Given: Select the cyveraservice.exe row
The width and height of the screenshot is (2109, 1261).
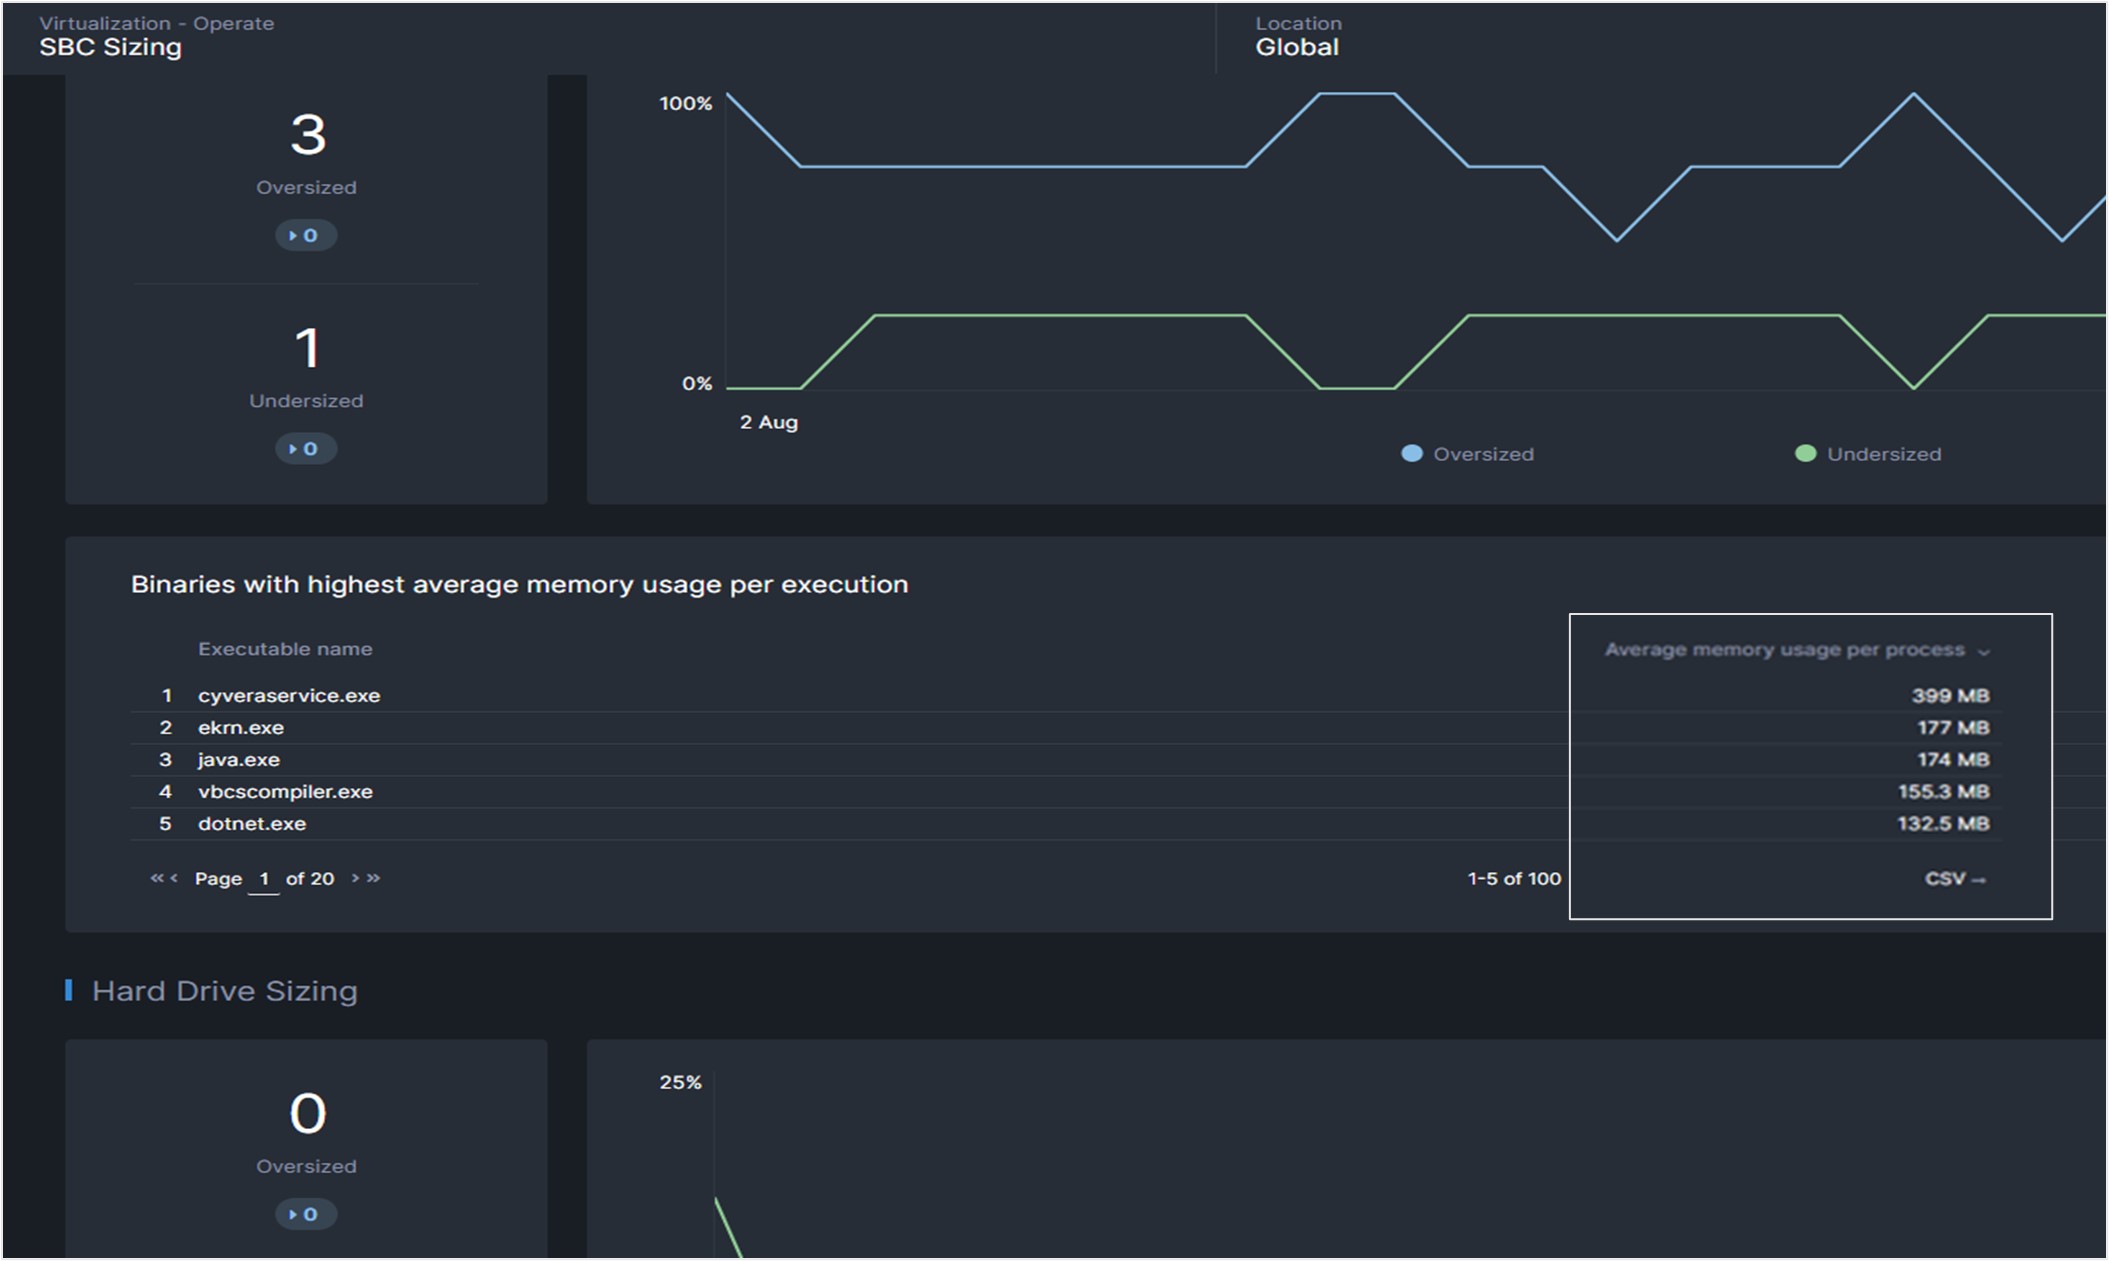Looking at the screenshot, I should (289, 695).
